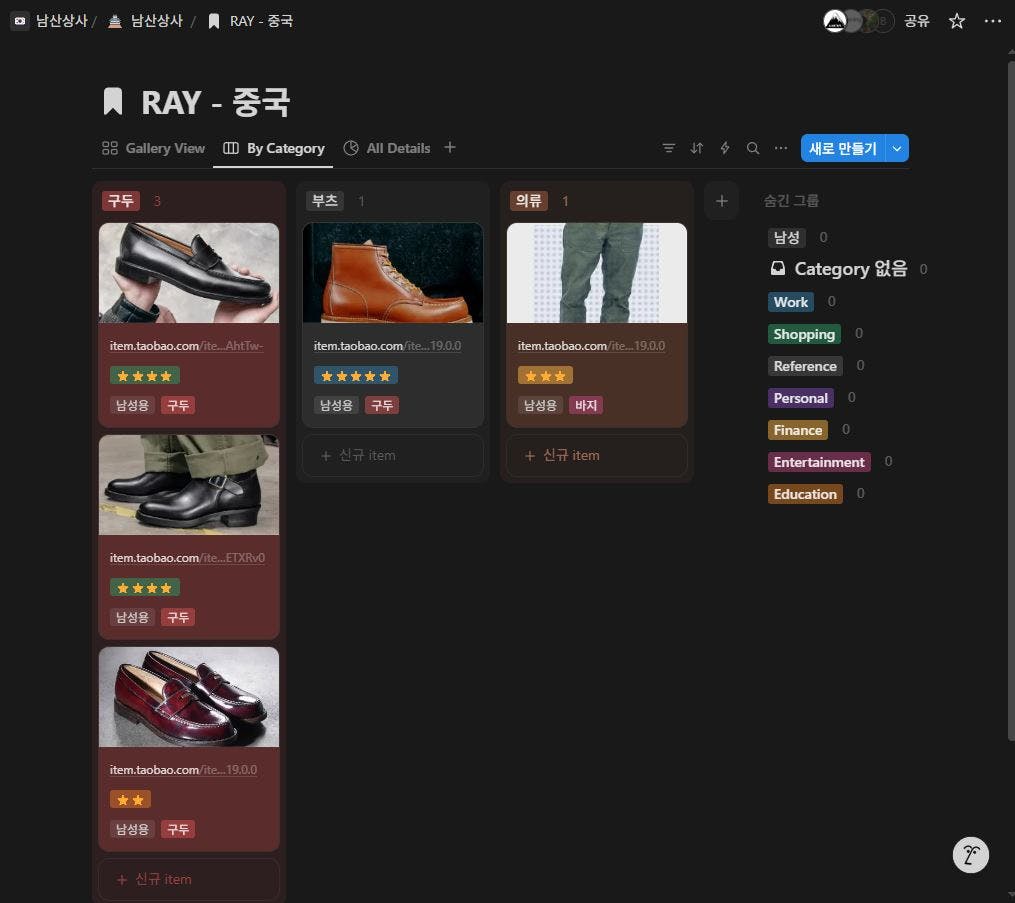1015x903 pixels.
Task: Click the workspace icon before 남산상사 breadcrumb
Action: pos(20,21)
